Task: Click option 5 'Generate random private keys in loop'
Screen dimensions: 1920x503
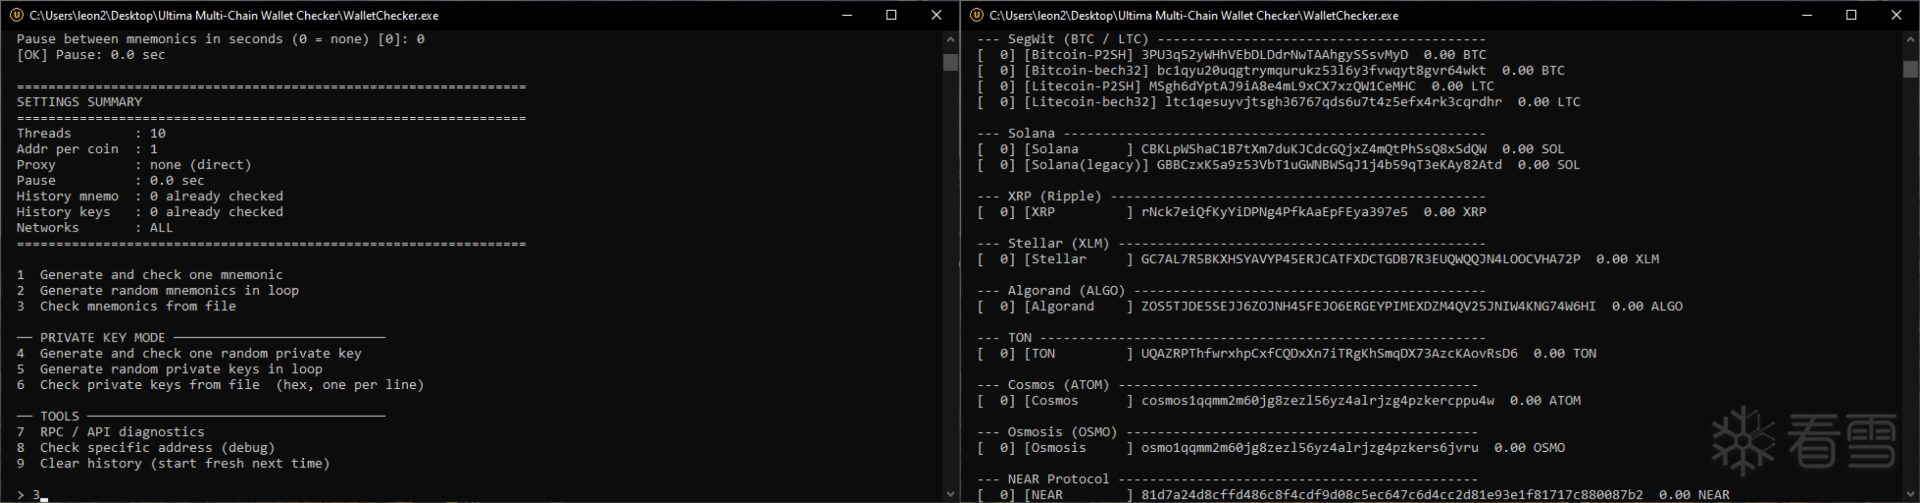Action: [170, 369]
